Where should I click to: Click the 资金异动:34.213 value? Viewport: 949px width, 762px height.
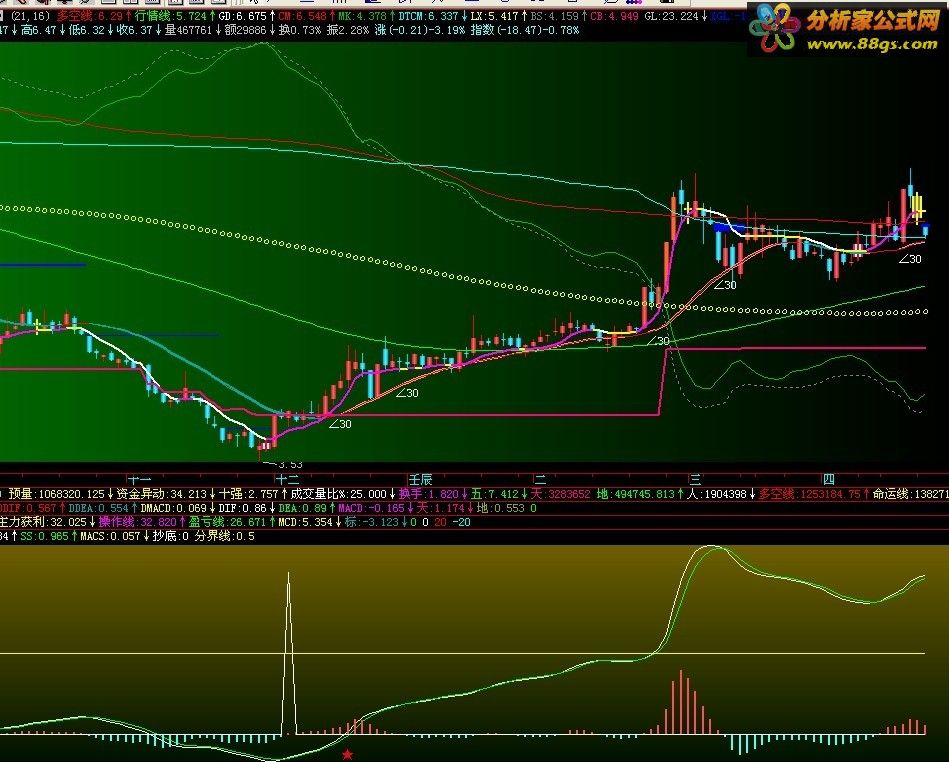(x=161, y=494)
